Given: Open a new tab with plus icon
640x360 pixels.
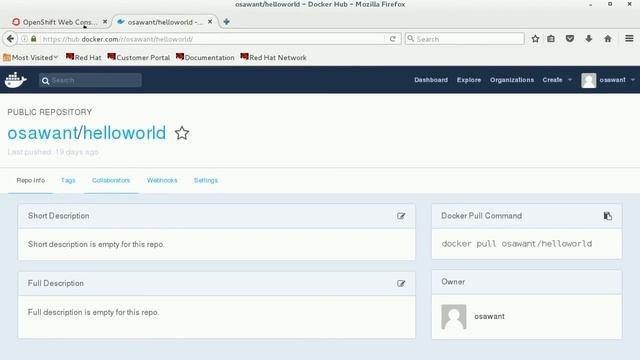Looking at the screenshot, I should click(226, 22).
